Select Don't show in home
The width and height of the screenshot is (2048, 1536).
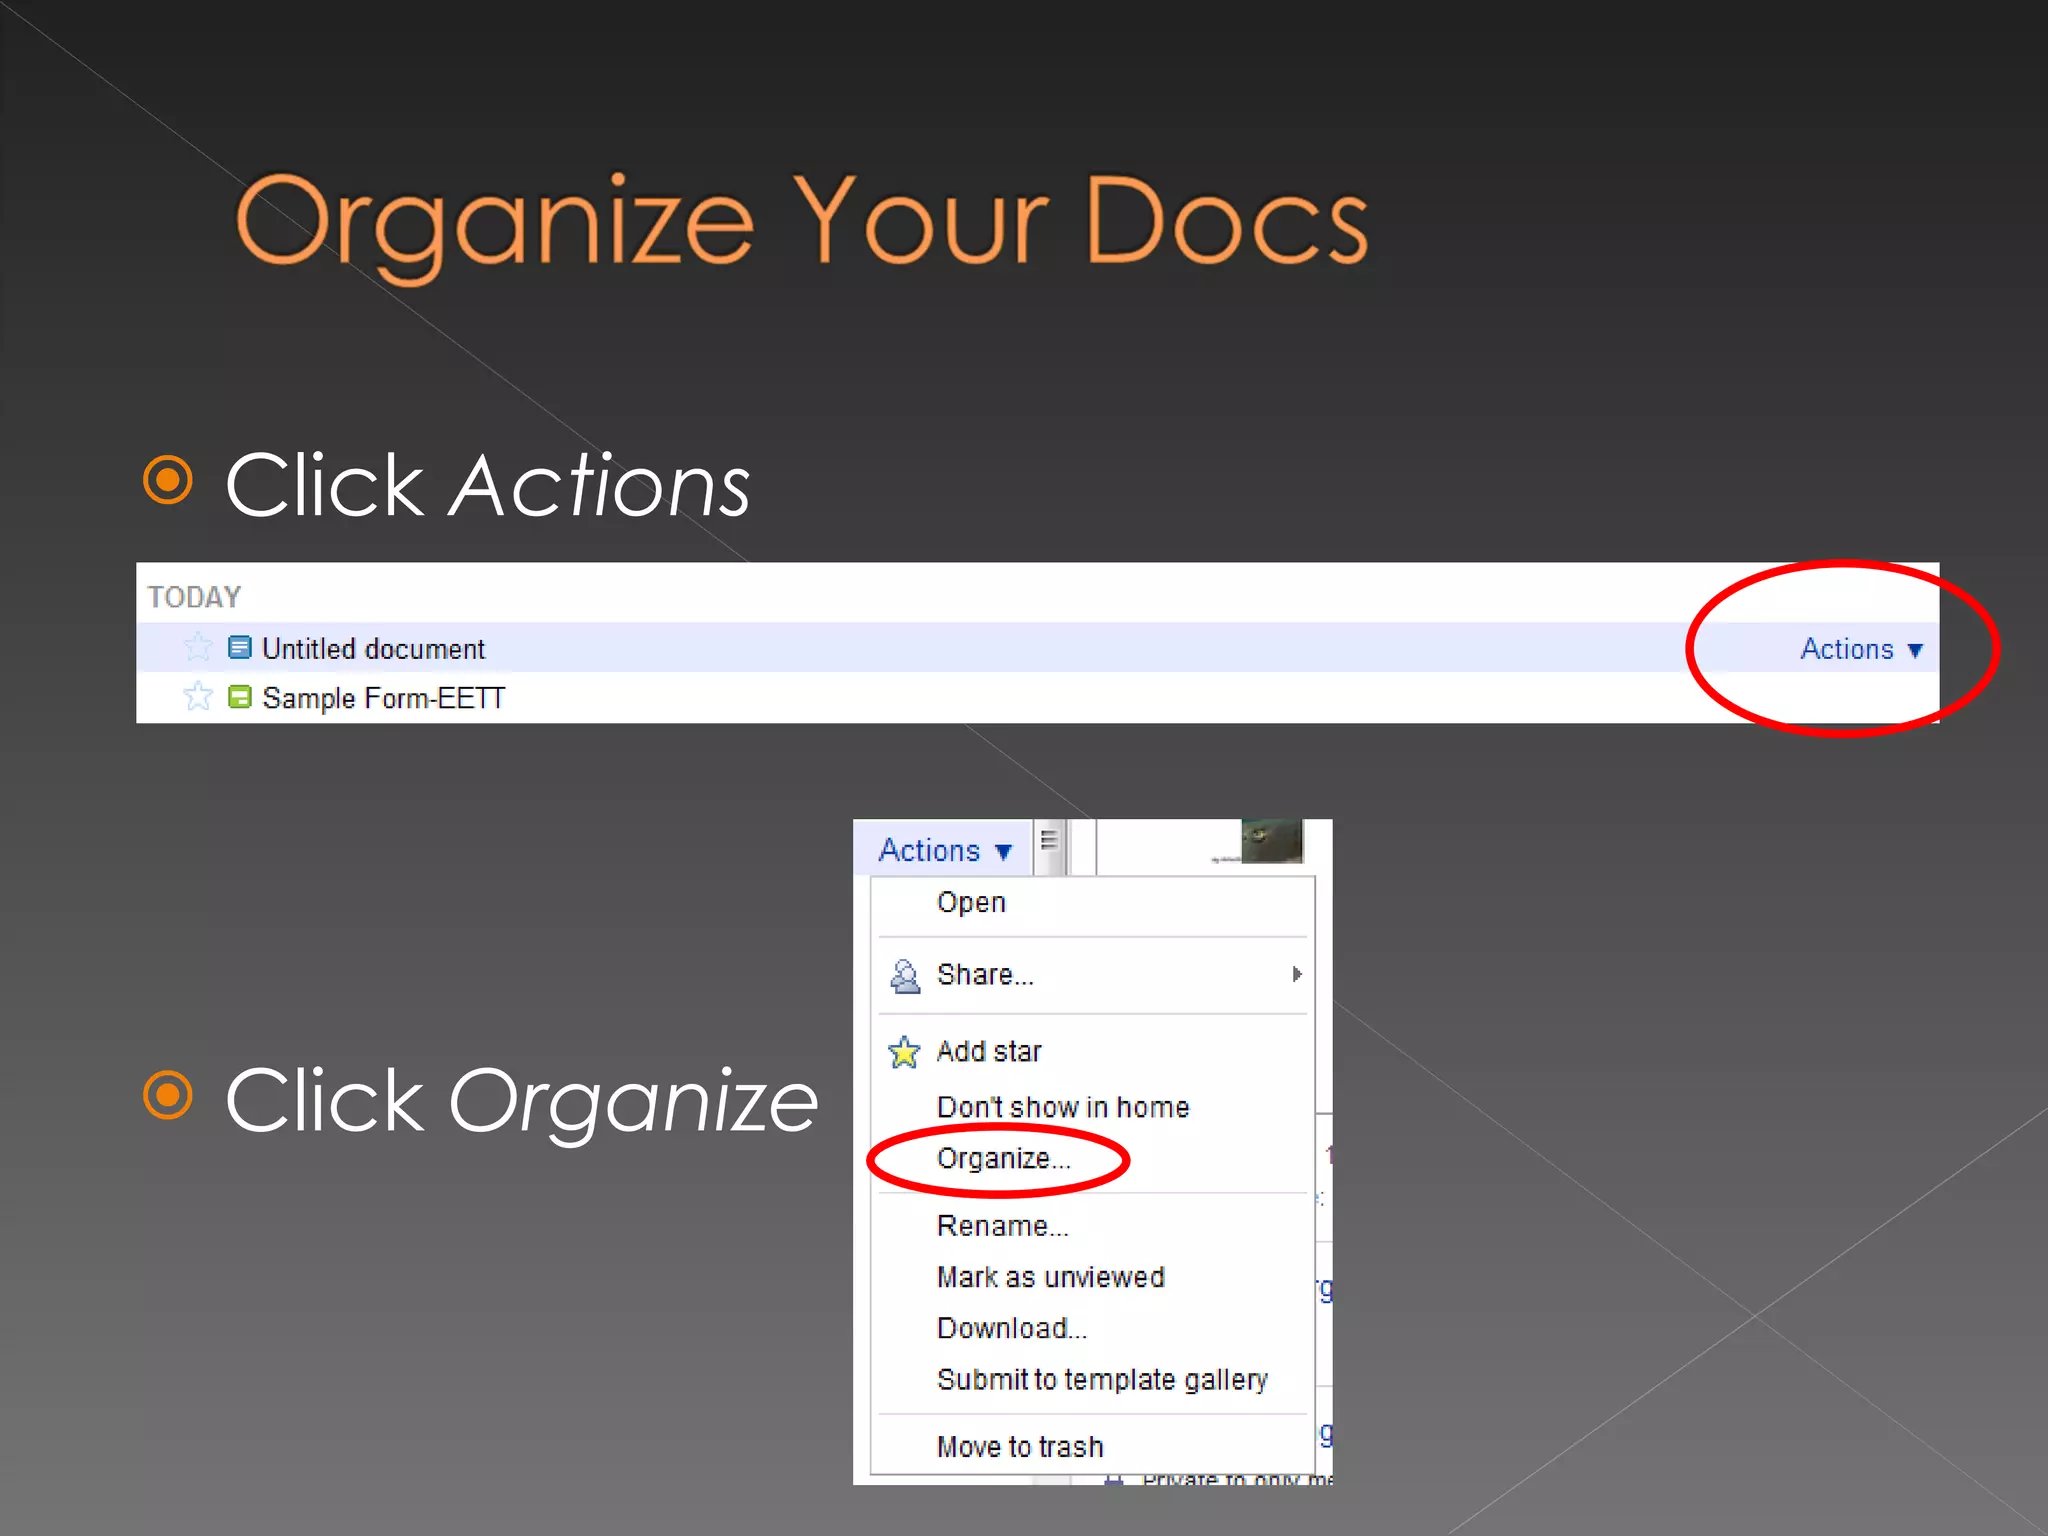pos(1063,1107)
